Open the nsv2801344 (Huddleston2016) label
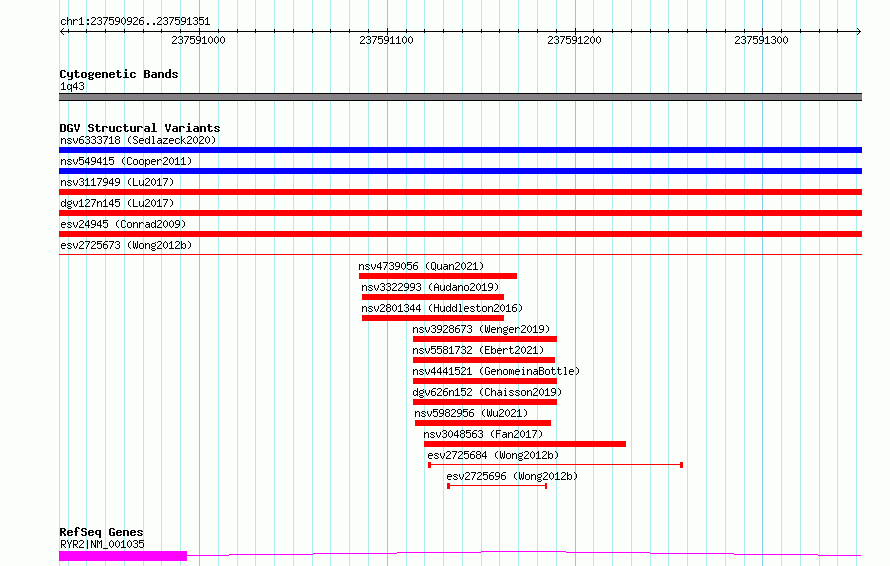890x566 pixels. tap(442, 308)
